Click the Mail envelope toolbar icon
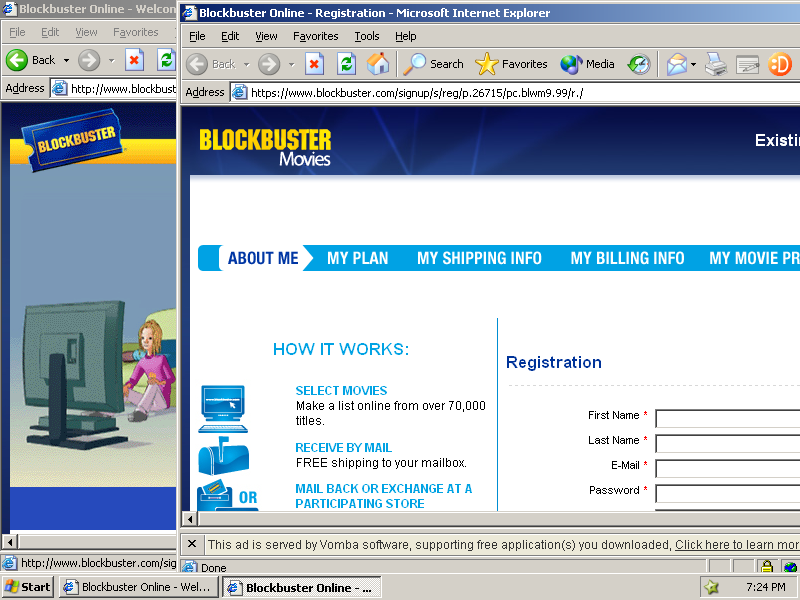 click(x=677, y=64)
